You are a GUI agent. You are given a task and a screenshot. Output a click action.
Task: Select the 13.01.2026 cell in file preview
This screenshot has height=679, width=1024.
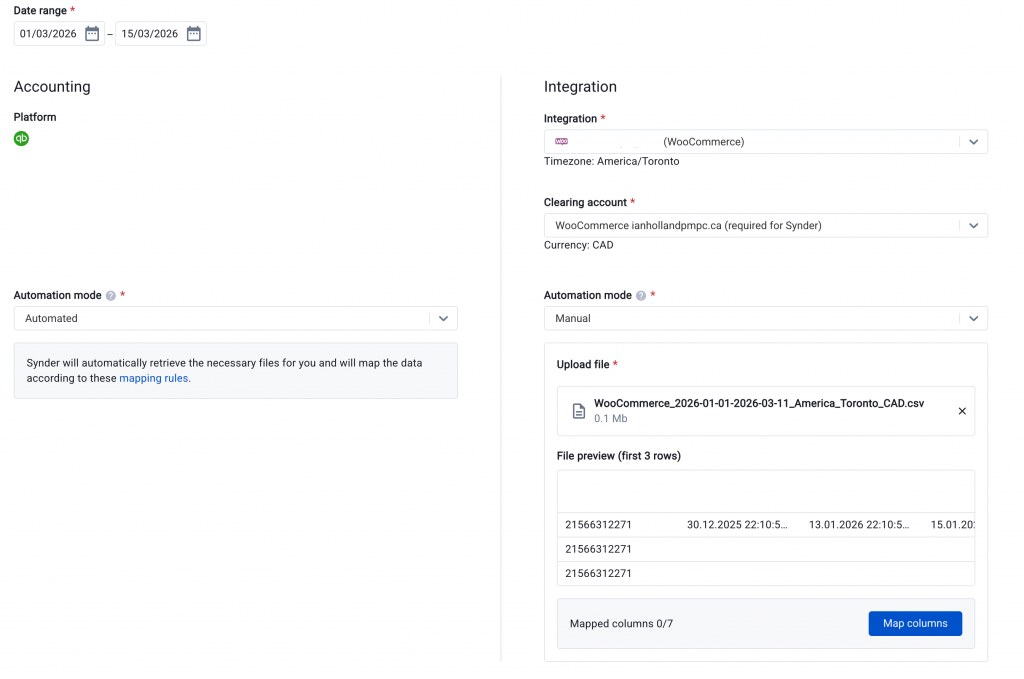858,525
